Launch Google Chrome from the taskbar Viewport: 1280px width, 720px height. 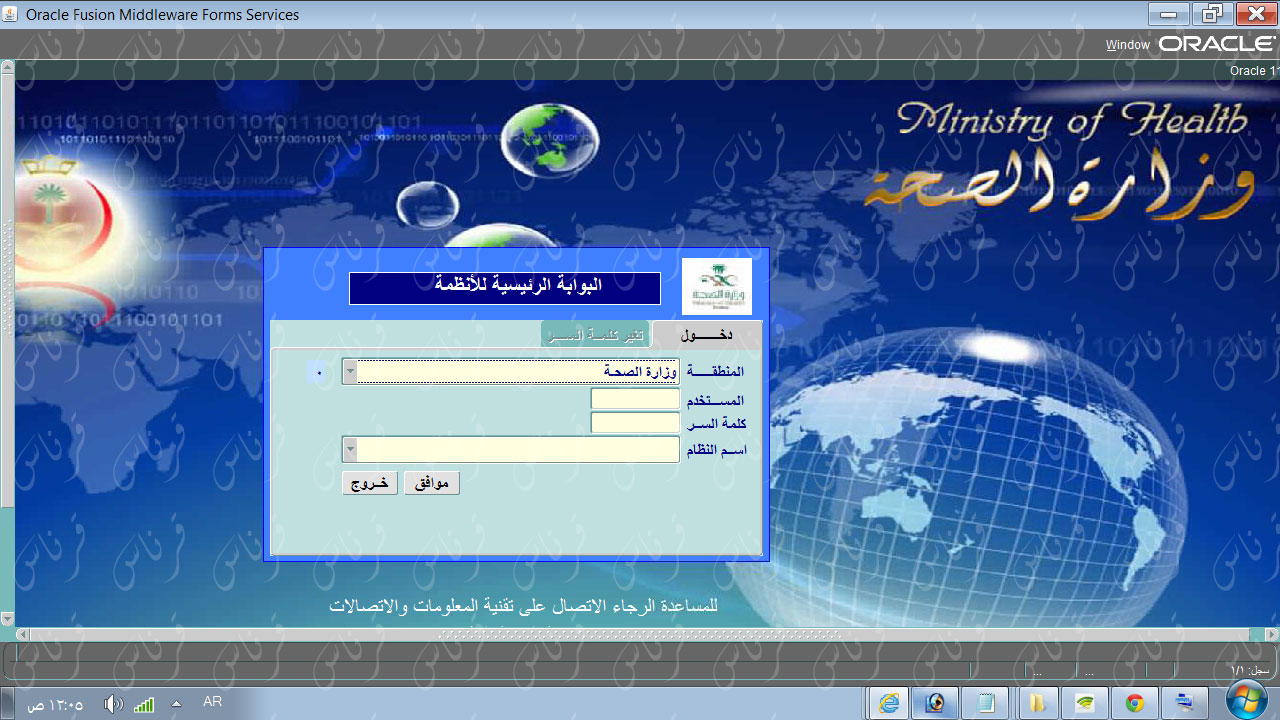point(1135,703)
